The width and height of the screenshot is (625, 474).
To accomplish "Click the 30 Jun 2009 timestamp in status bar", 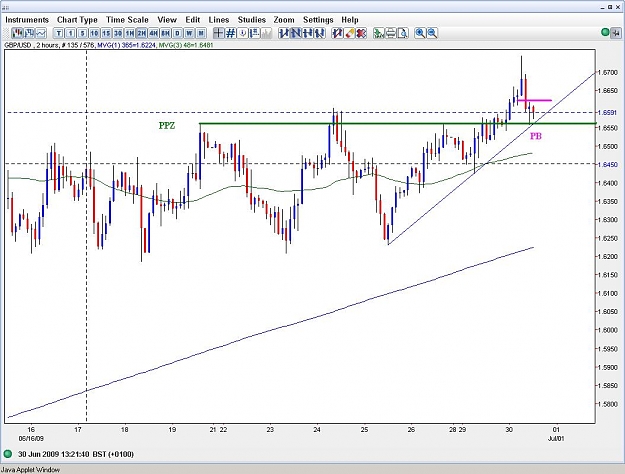I will [76, 454].
